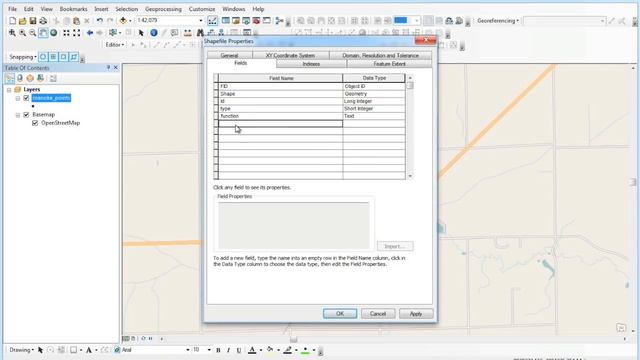
Task: Click the empty Field Name cell below function
Action: 280,123
